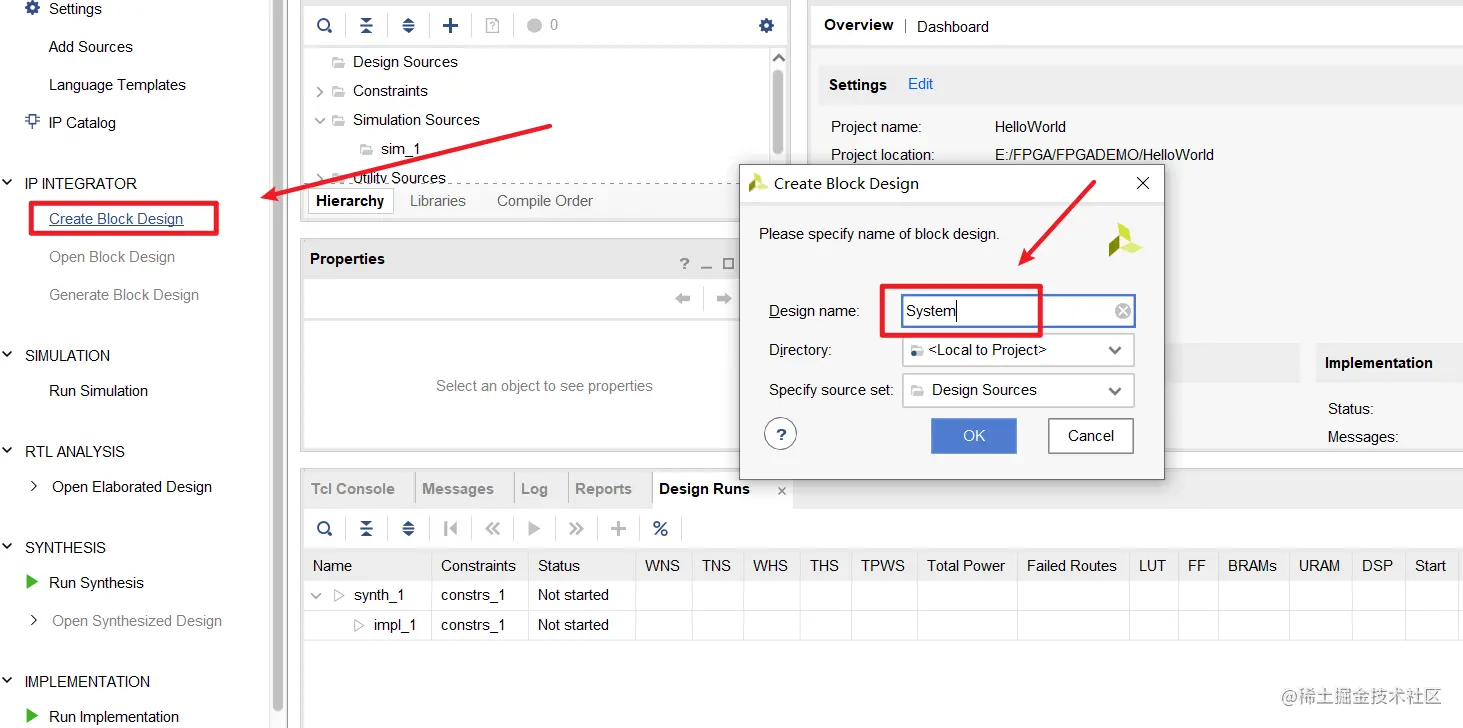The width and height of the screenshot is (1463, 728).
Task: Select the Design Sources folder
Action: [x=405, y=62]
